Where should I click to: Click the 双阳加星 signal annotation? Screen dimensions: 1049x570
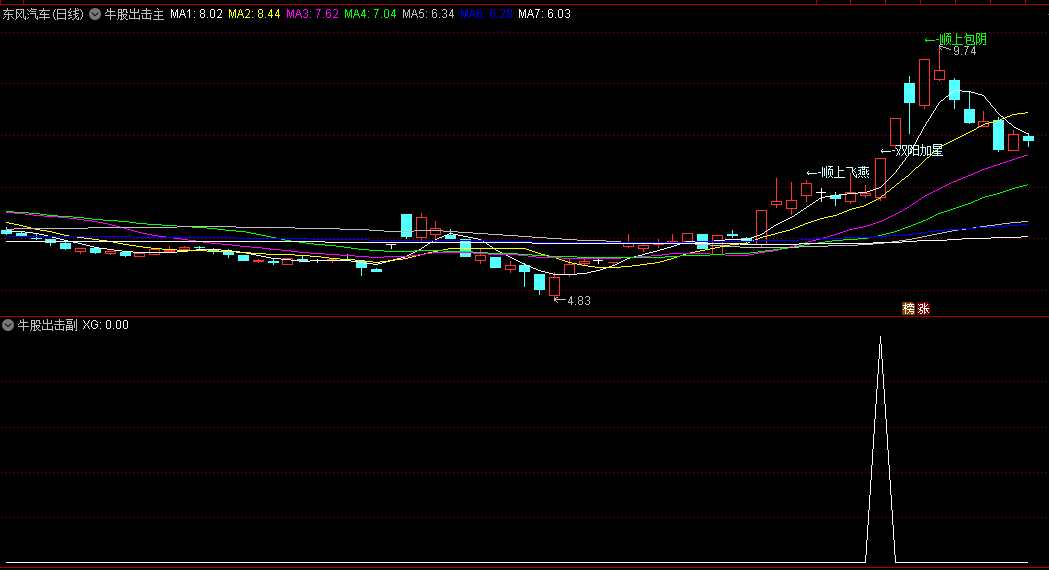[x=912, y=151]
